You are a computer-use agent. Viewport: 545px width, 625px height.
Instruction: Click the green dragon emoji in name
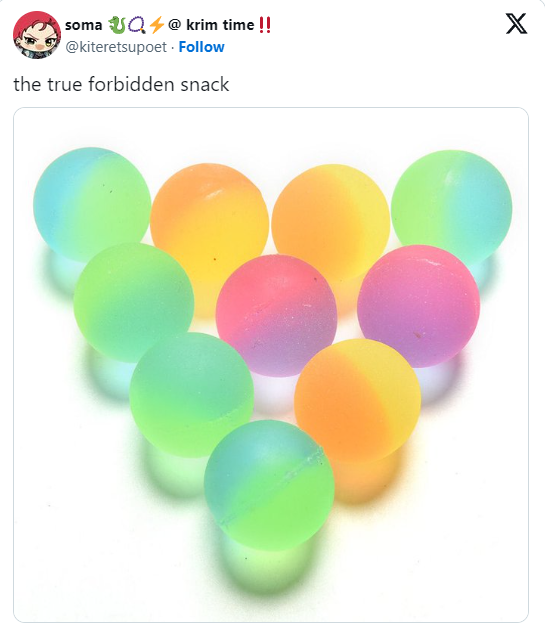click(x=117, y=25)
